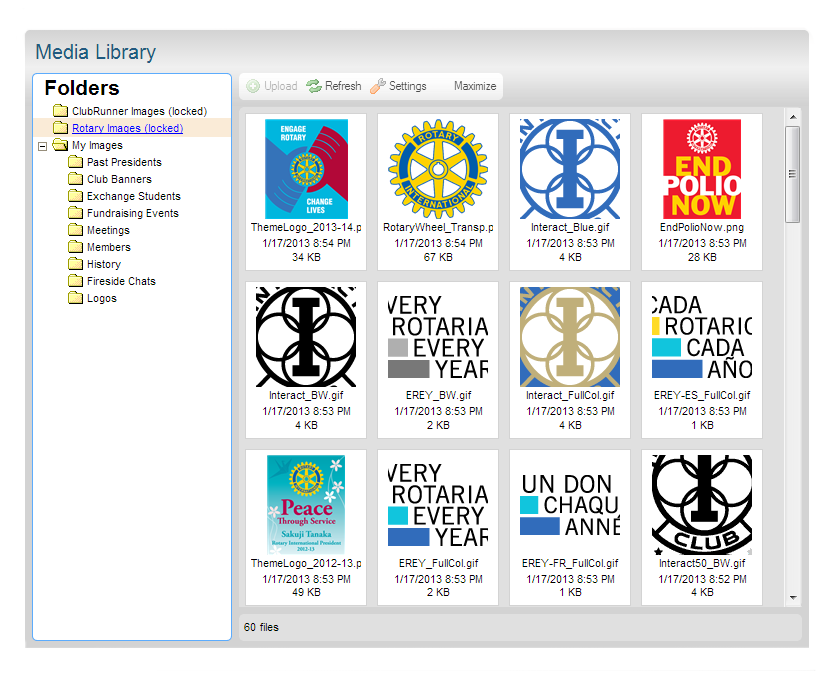
Task: Select the Interact_FullCol.gif thumbnail
Action: click(570, 337)
